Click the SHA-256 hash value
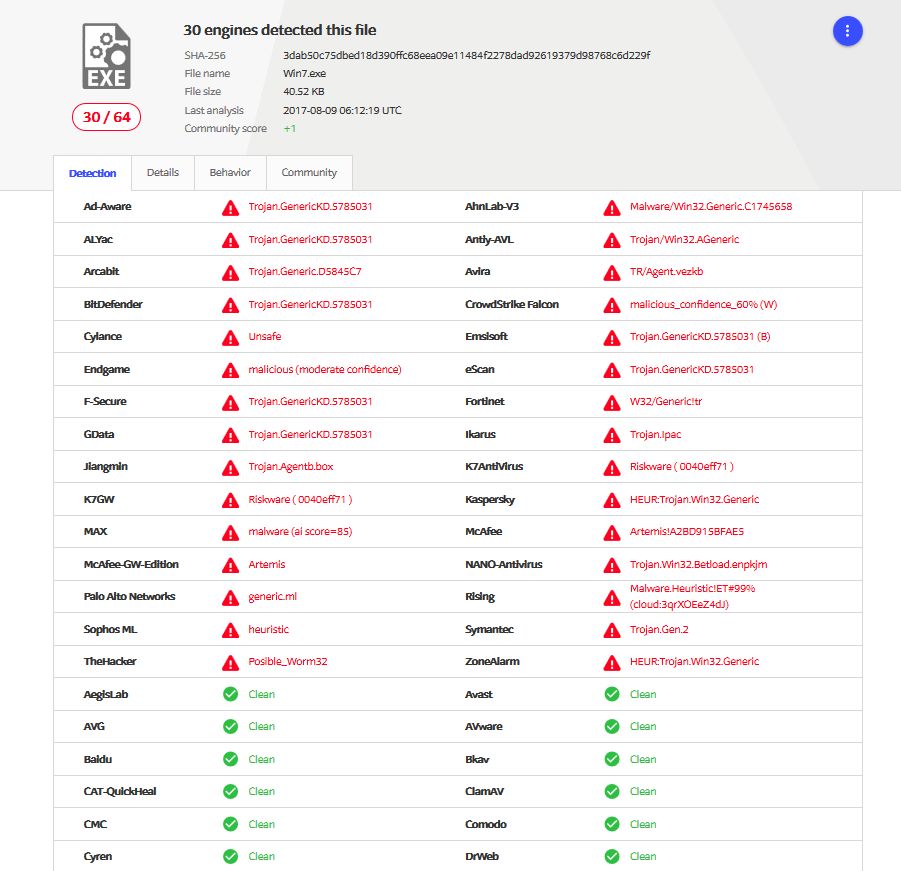The width and height of the screenshot is (901, 871). (467, 55)
